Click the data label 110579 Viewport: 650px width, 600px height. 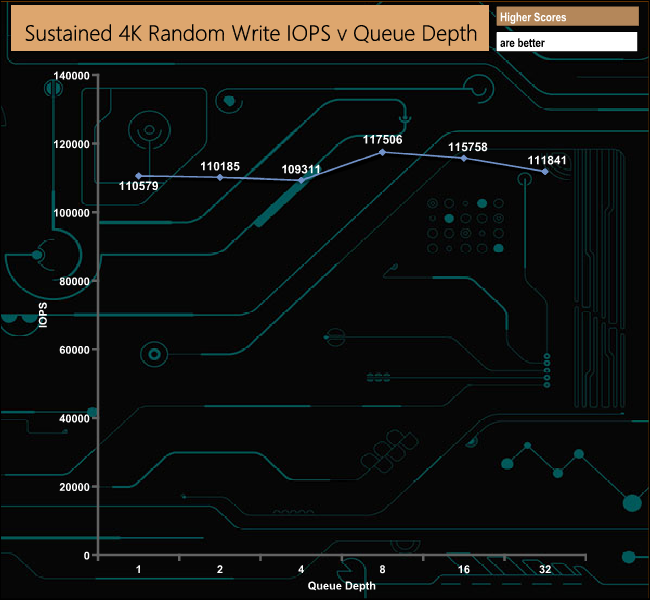138,186
